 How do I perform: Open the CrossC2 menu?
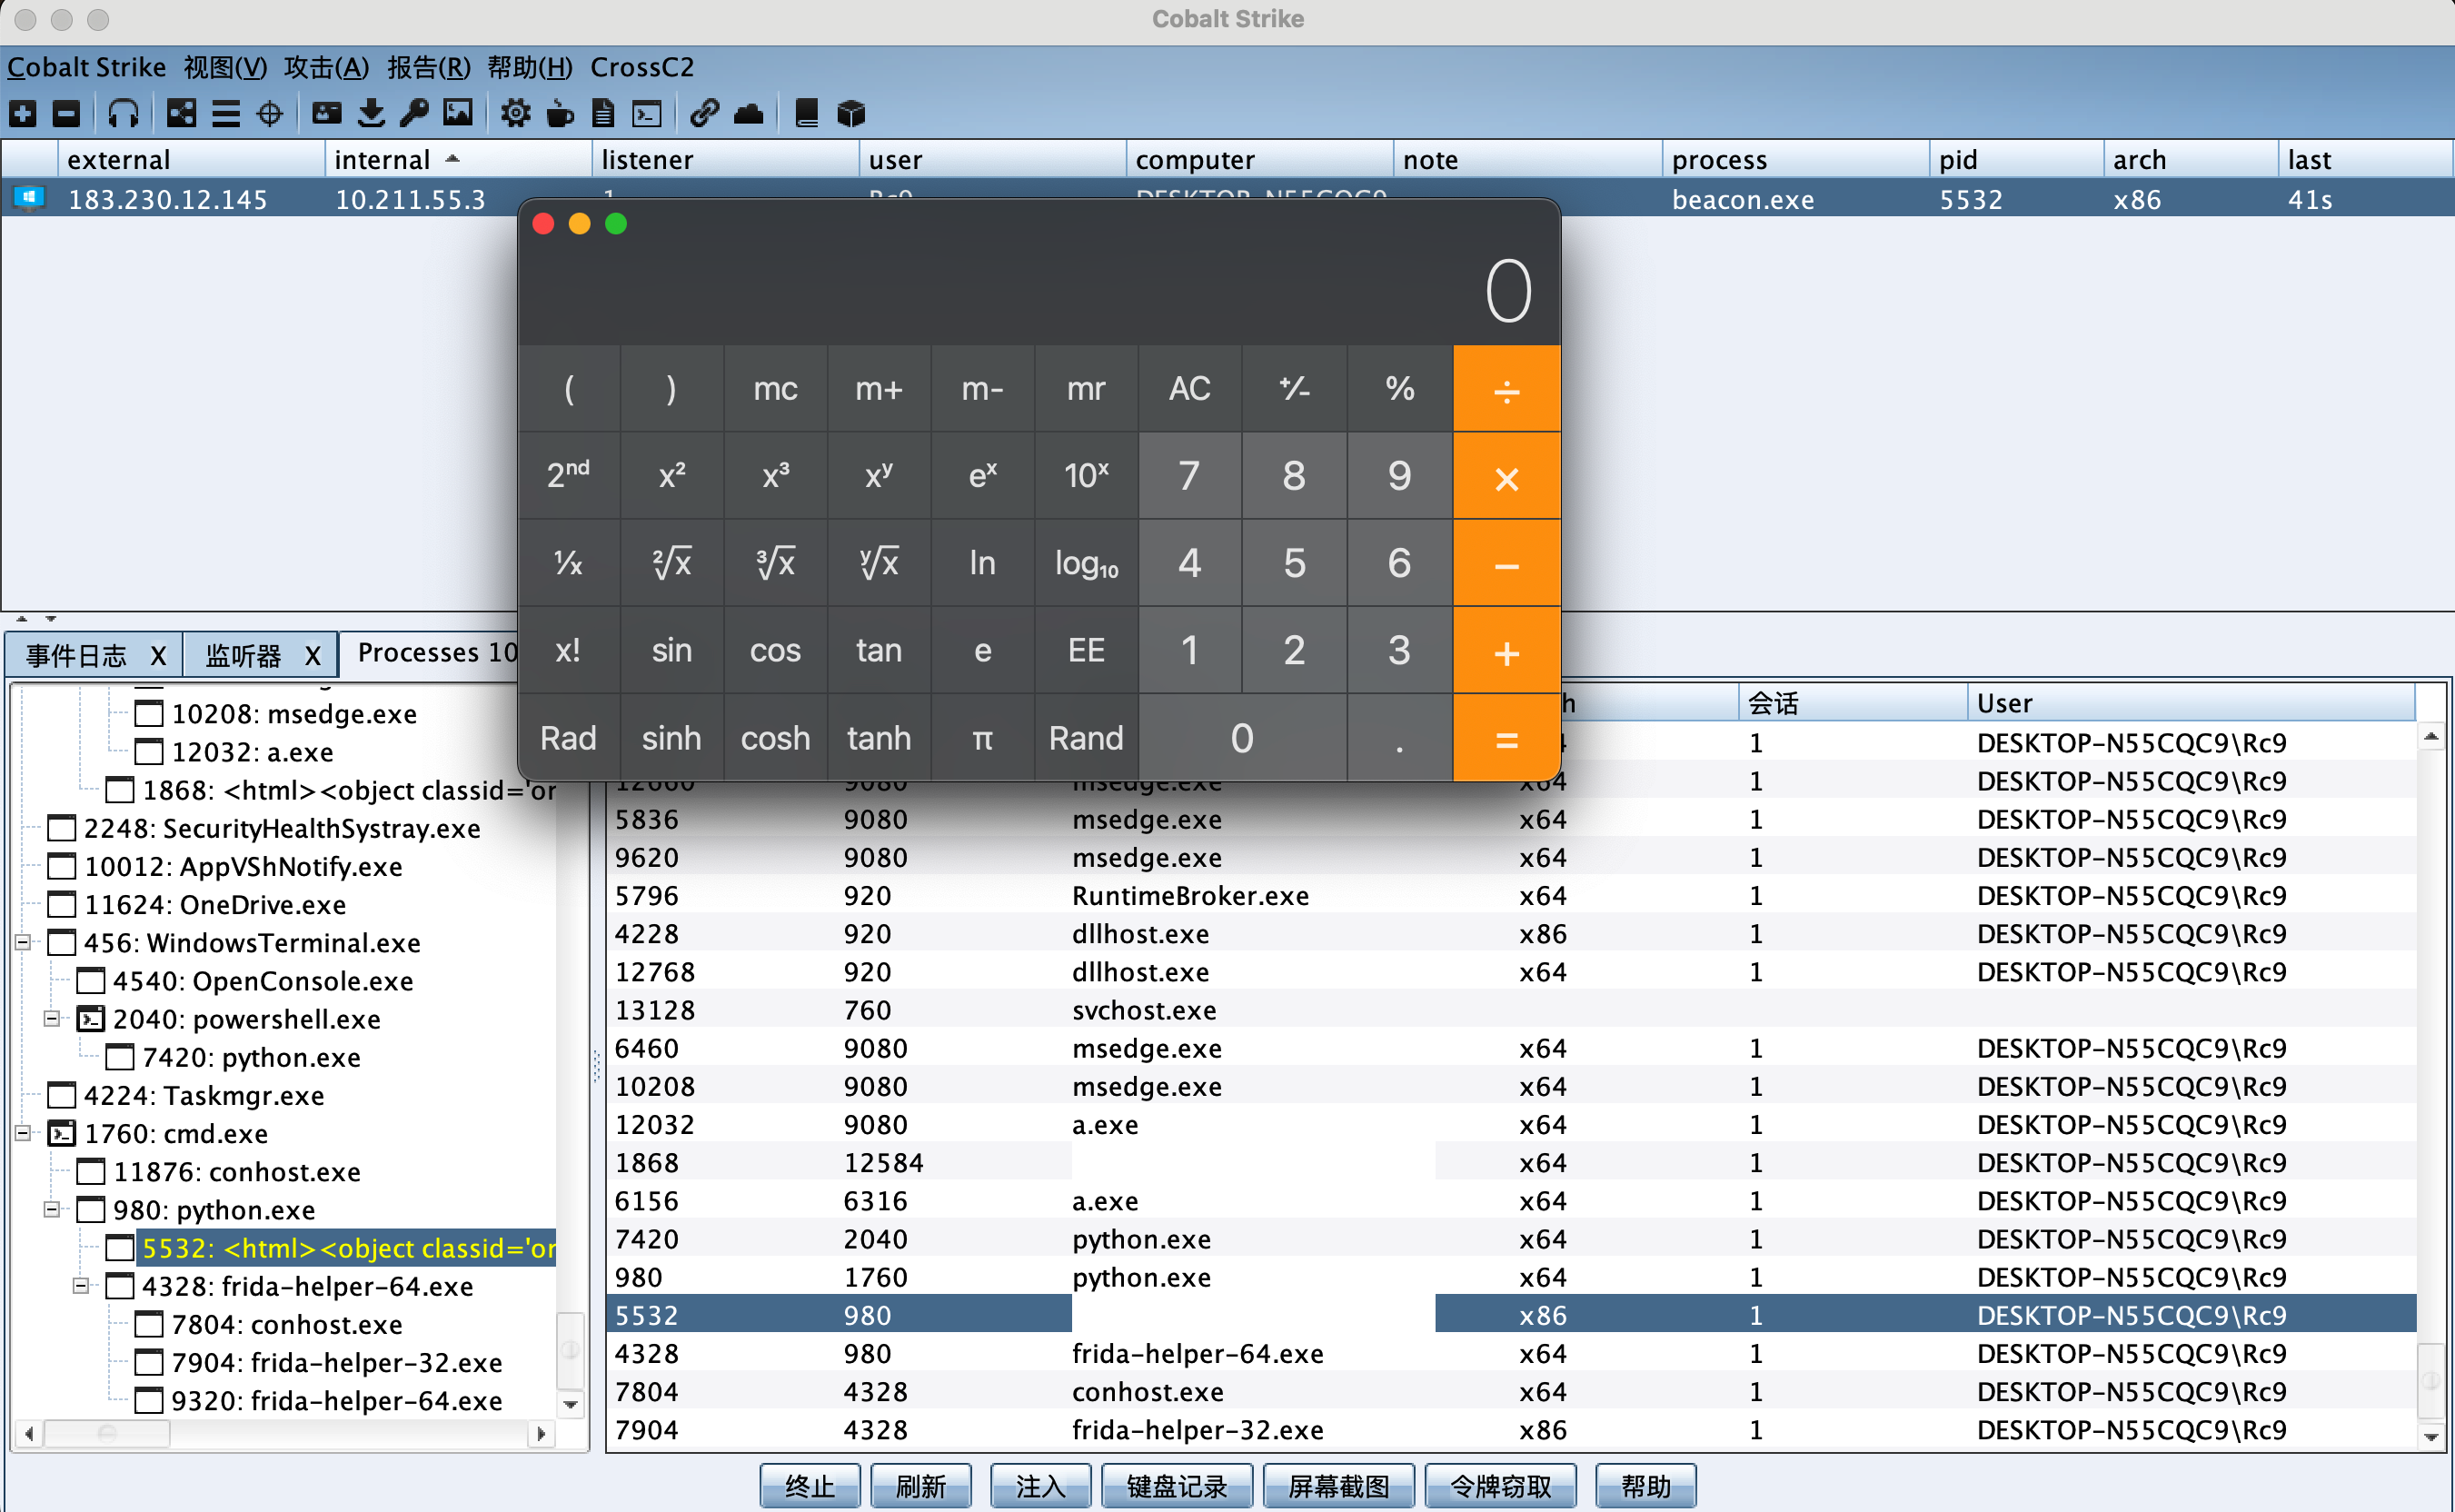tap(642, 67)
